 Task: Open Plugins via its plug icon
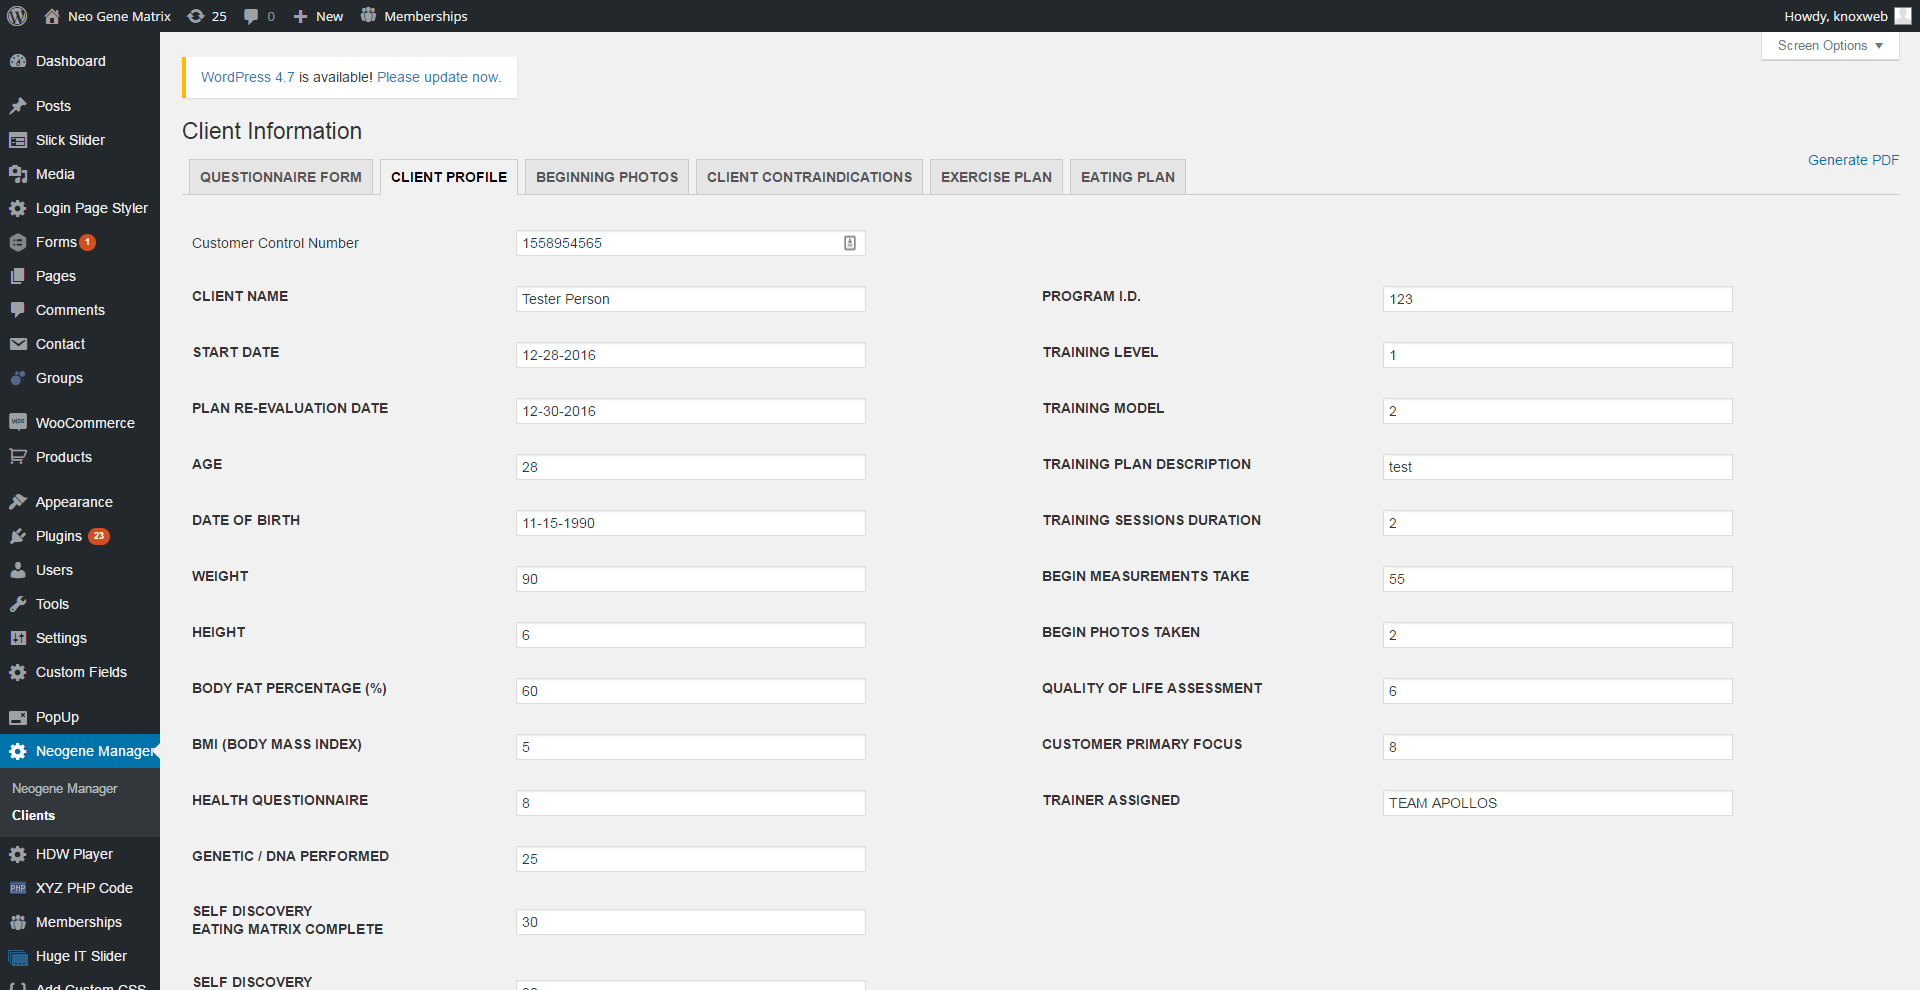coord(18,536)
